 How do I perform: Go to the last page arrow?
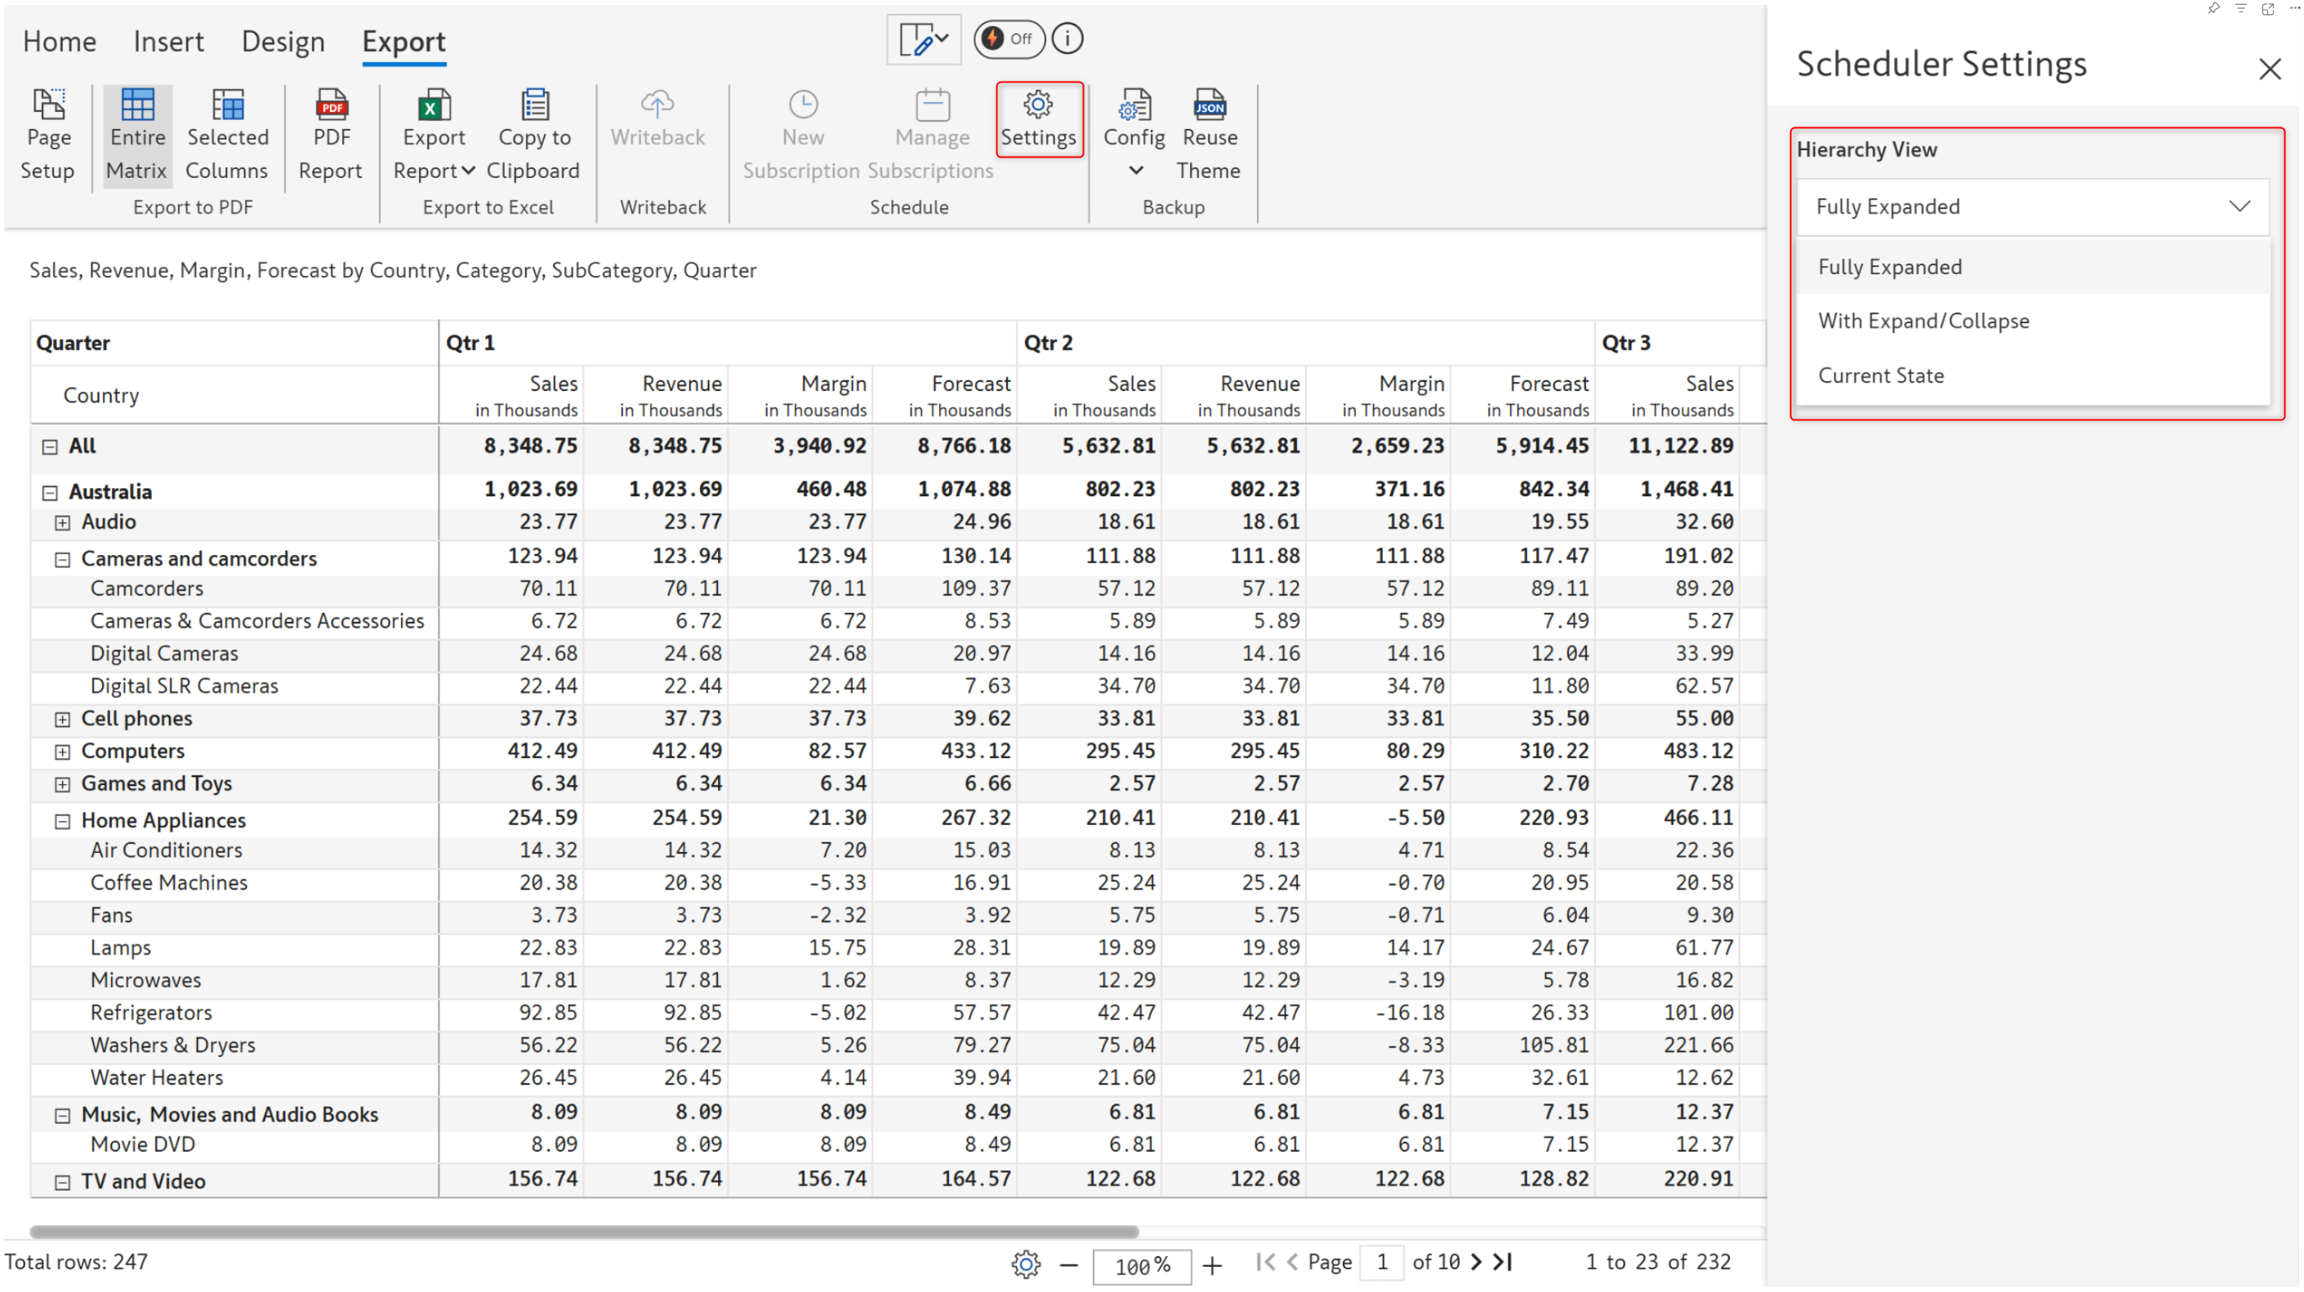point(1503,1262)
